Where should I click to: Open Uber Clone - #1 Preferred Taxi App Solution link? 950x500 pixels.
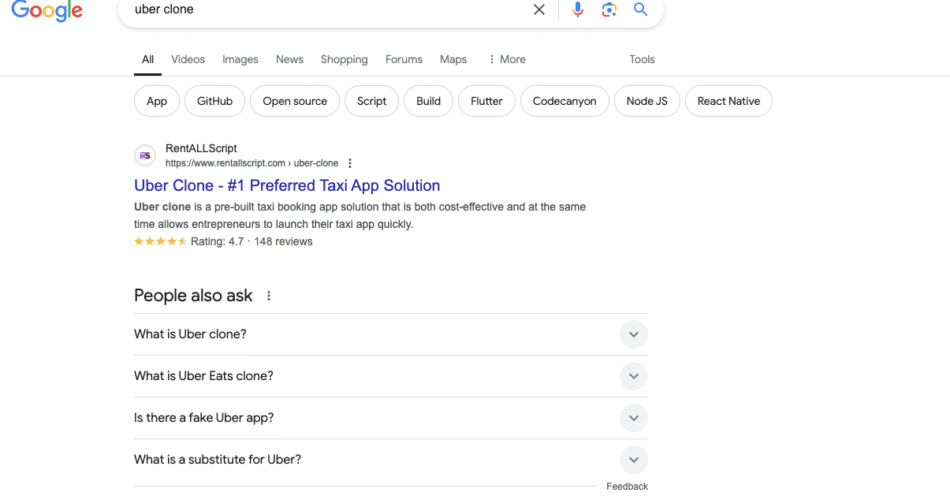(287, 185)
